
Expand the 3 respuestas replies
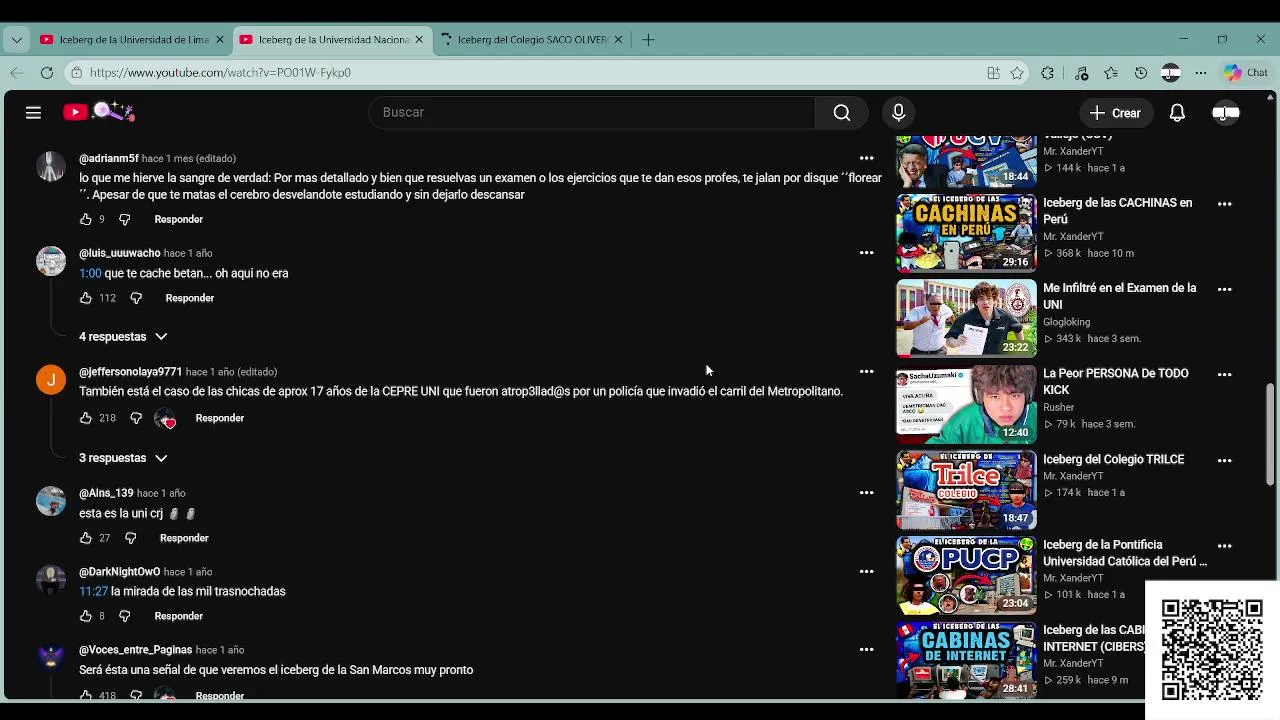click(x=123, y=458)
